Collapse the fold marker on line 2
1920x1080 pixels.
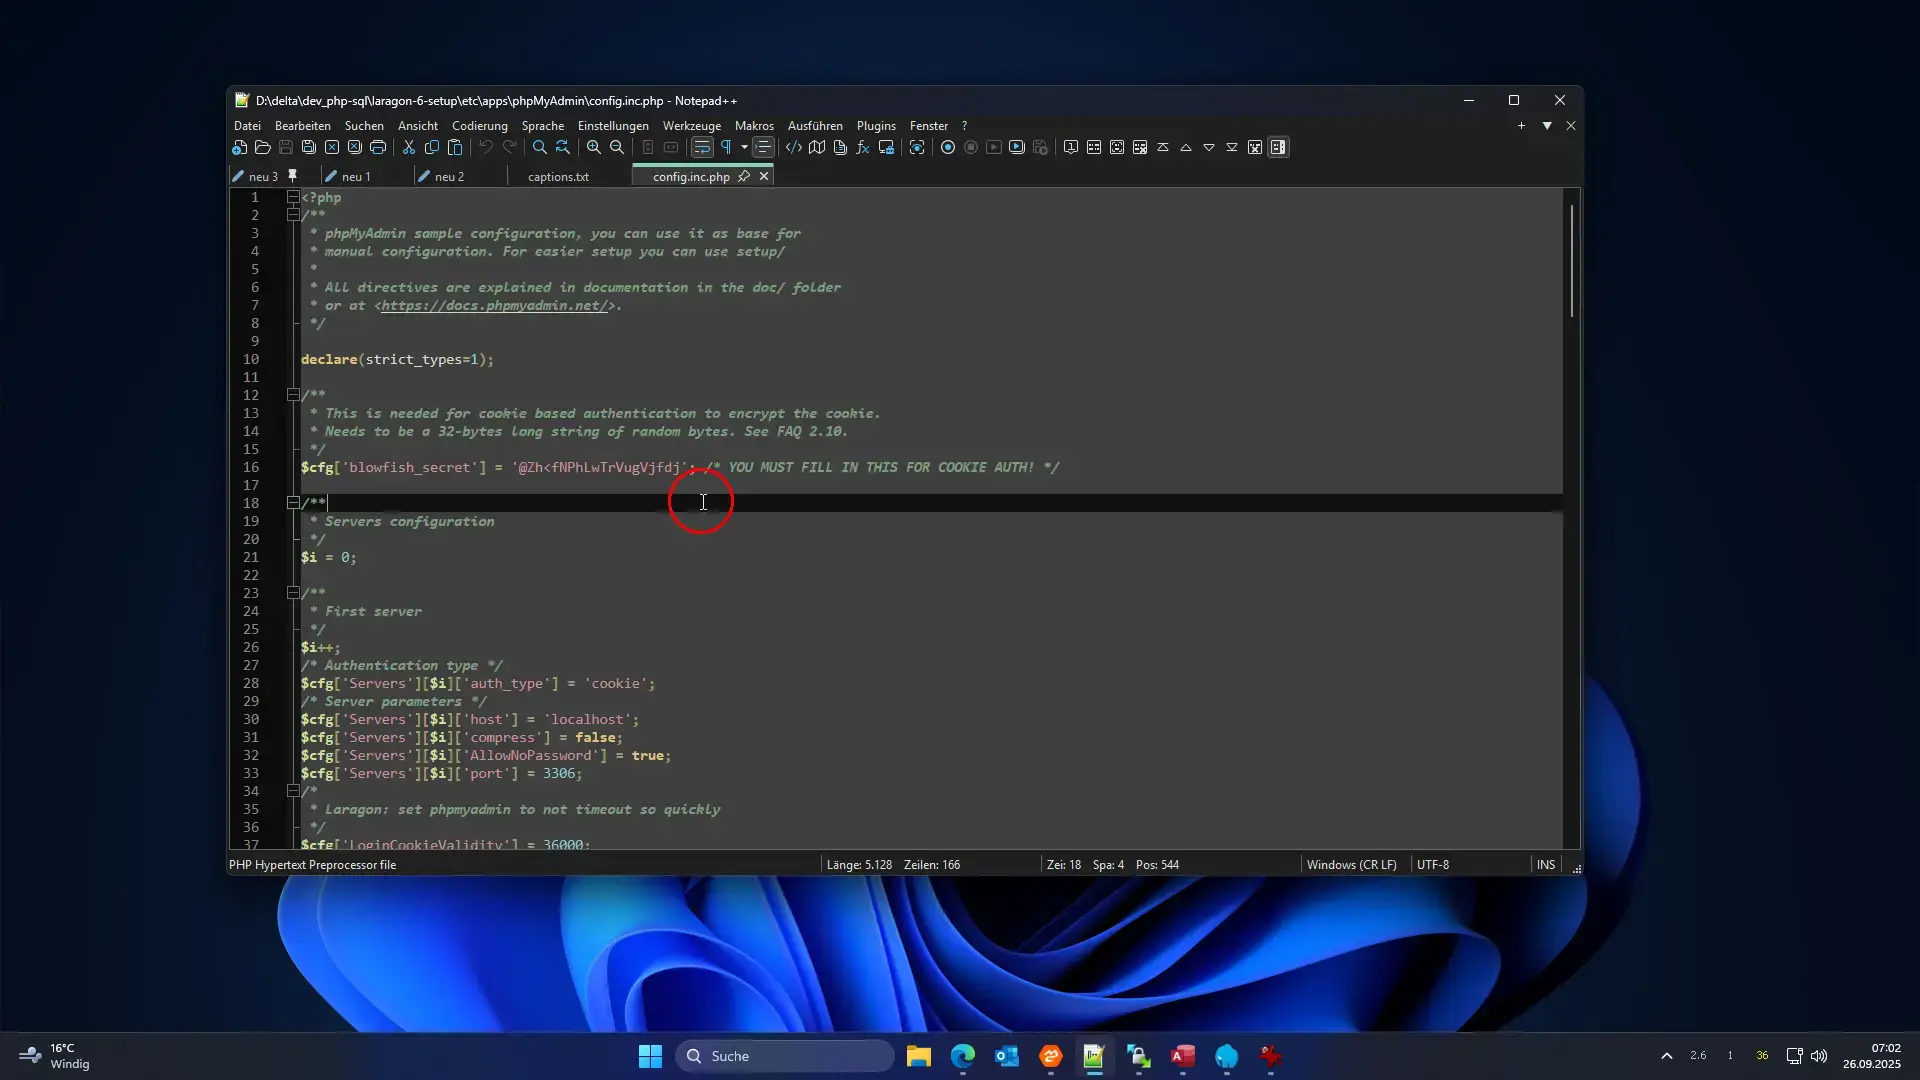click(x=293, y=215)
